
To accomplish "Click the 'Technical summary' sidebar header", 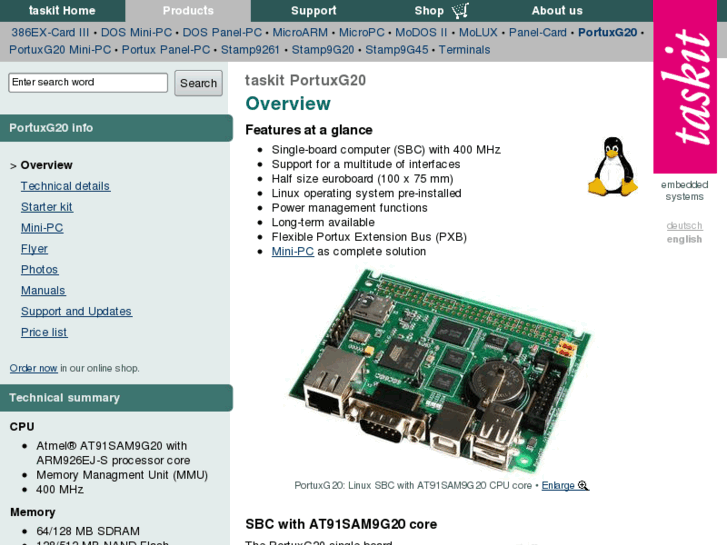I will 116,398.
